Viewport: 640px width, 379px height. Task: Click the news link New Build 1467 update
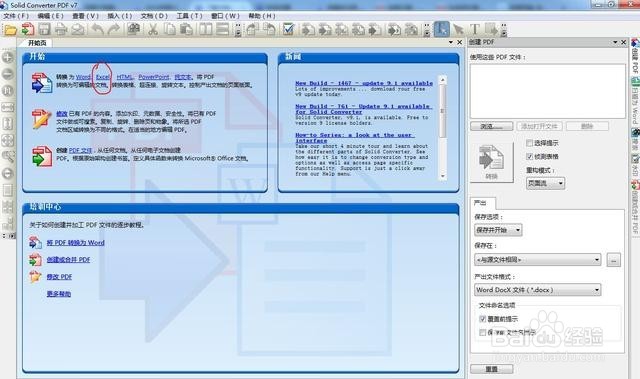tap(364, 83)
